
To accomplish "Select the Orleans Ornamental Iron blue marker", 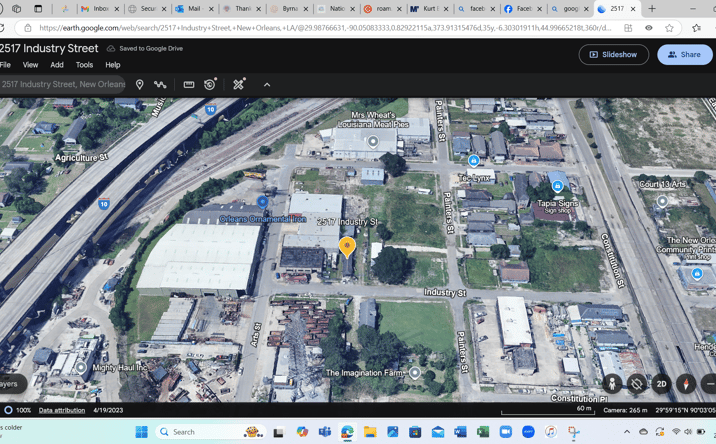I will [262, 201].
